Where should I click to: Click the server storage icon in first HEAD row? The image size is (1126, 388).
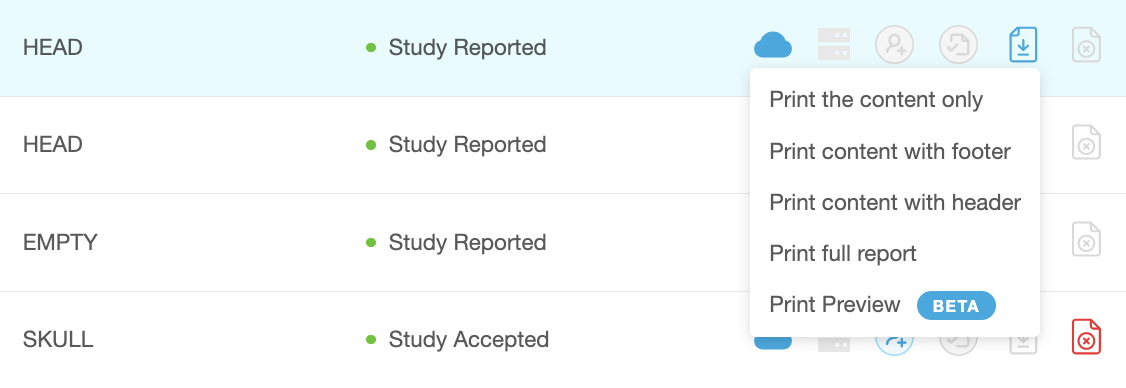tap(834, 45)
